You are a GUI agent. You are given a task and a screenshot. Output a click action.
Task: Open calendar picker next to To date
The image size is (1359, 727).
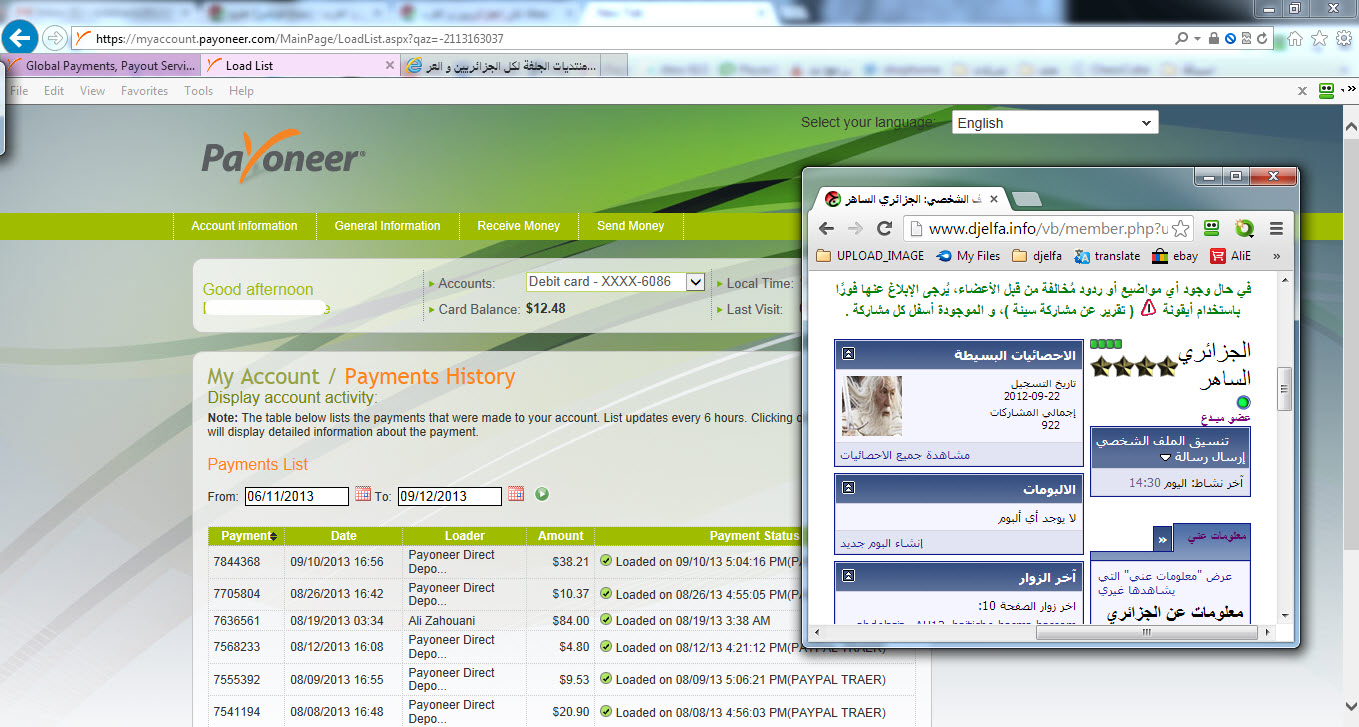click(516, 494)
